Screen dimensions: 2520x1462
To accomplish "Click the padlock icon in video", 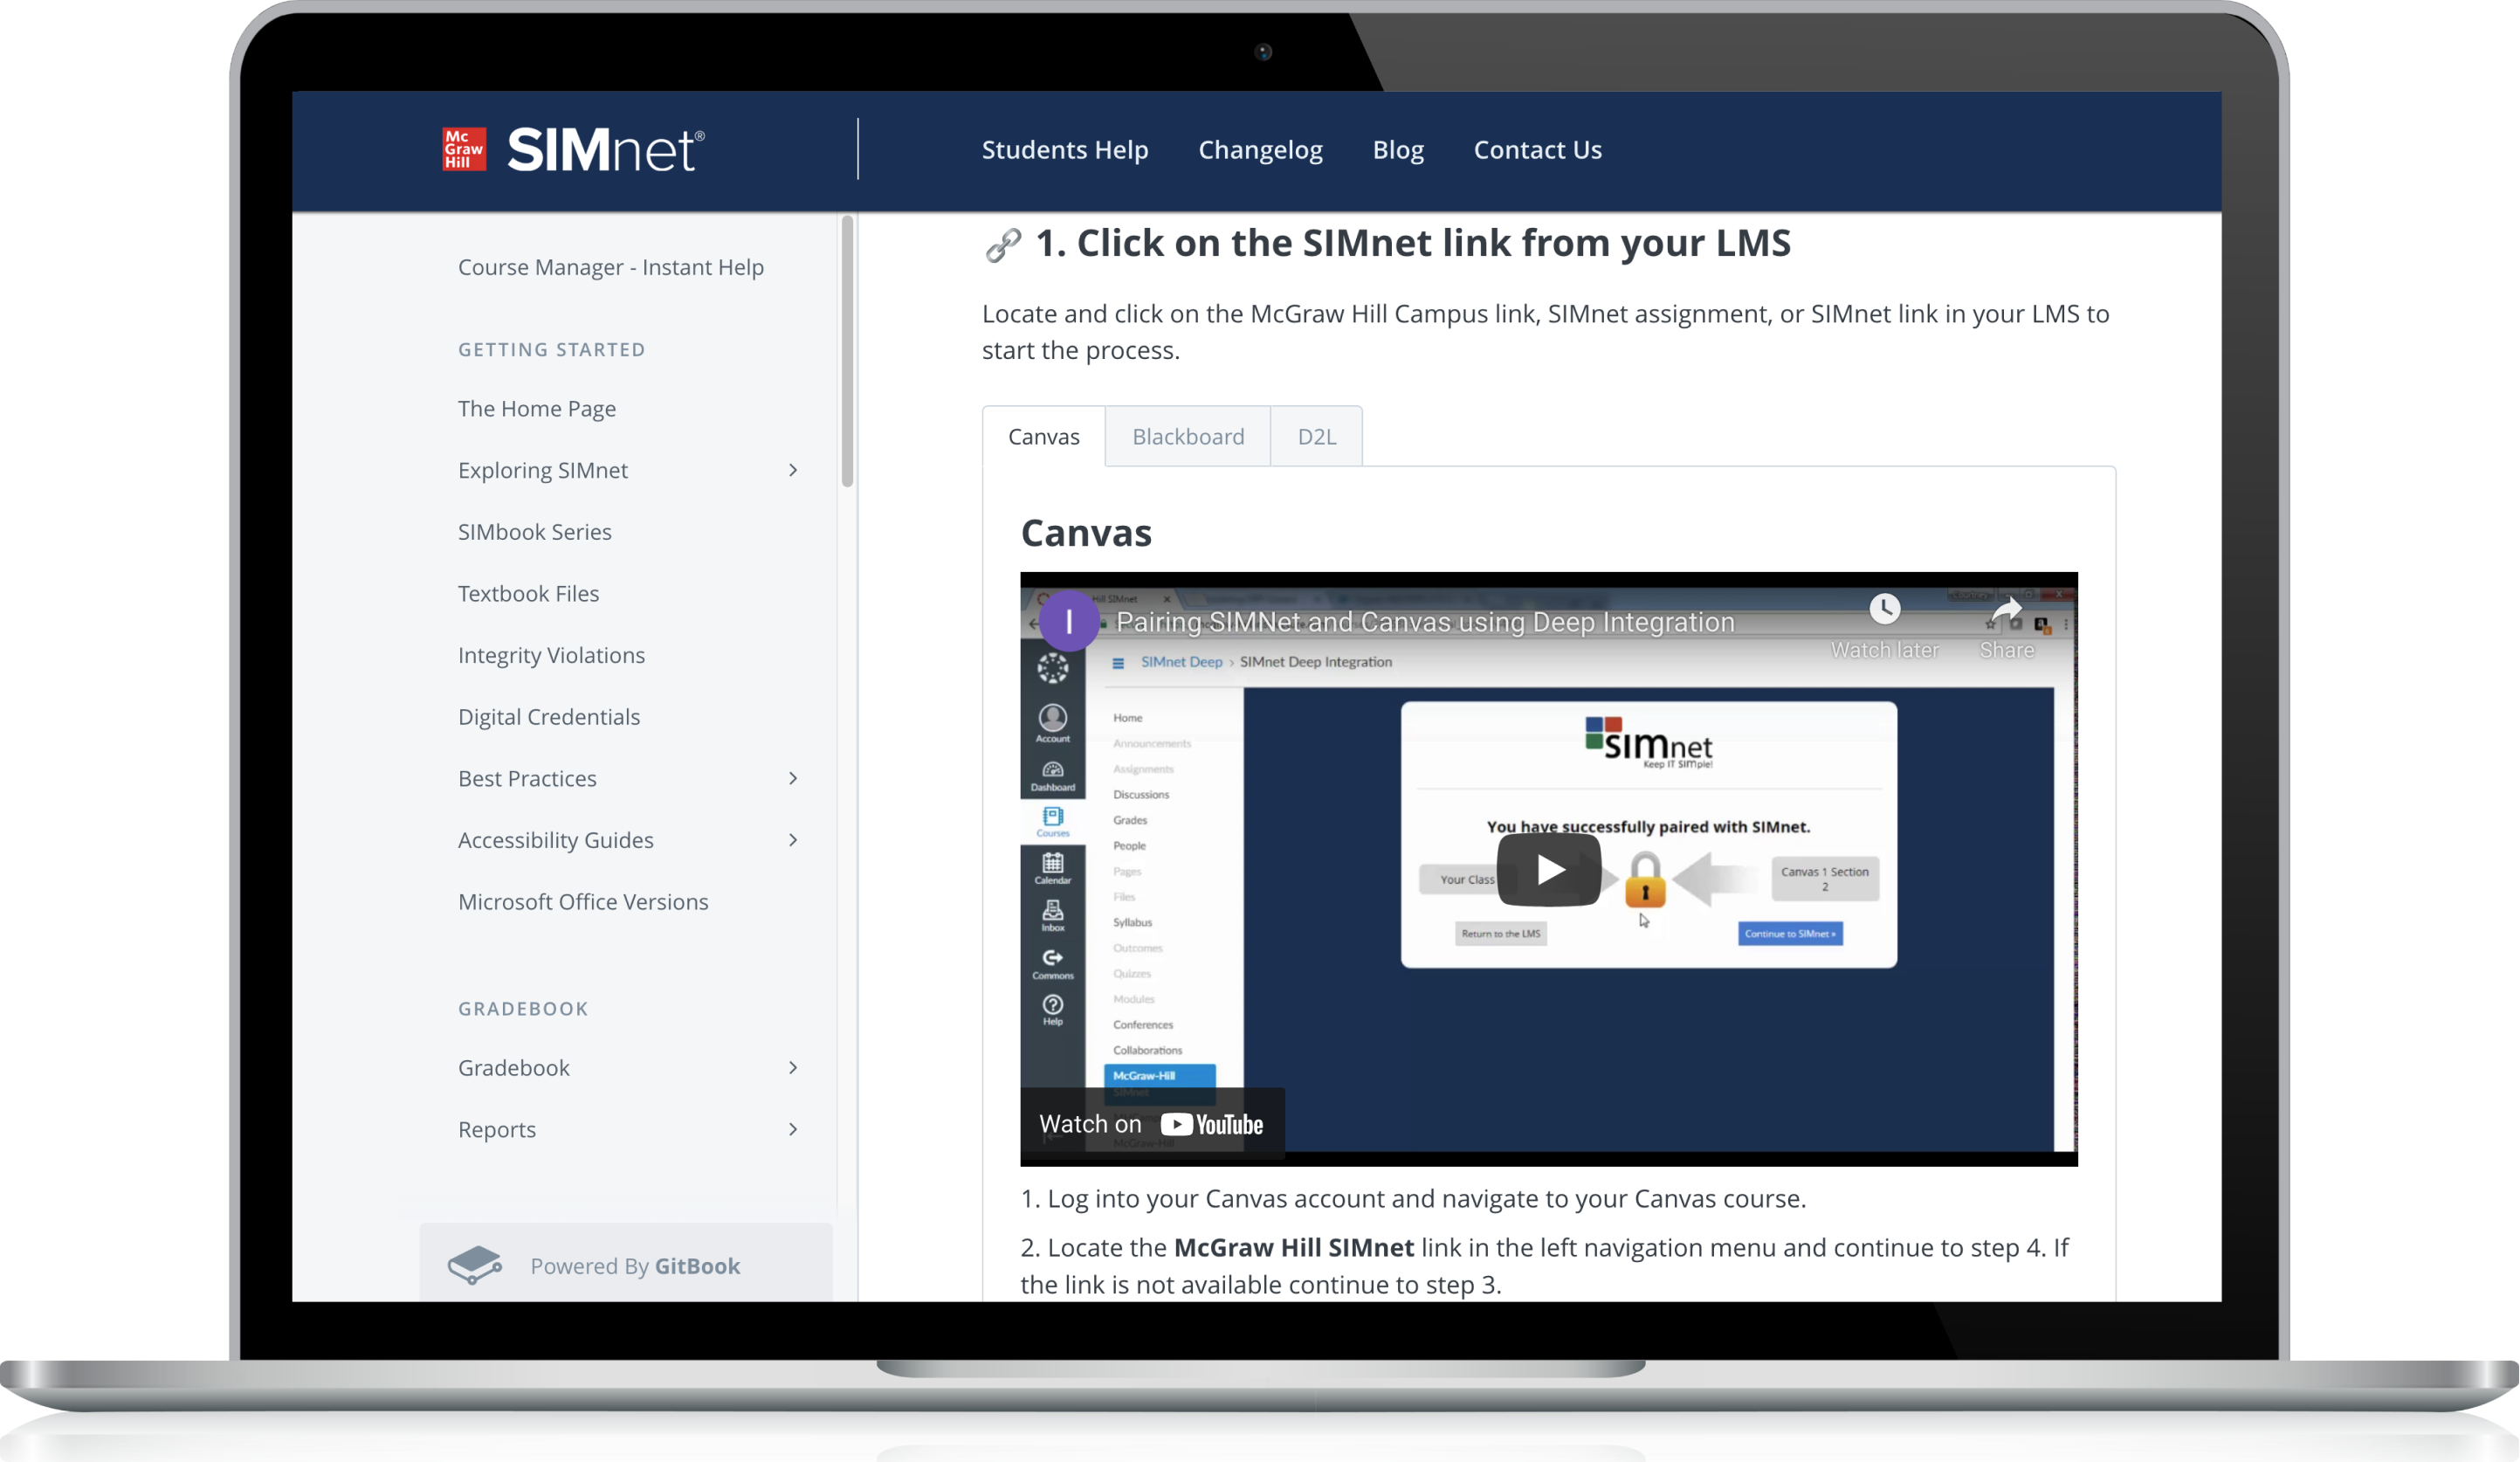I will [x=1645, y=879].
